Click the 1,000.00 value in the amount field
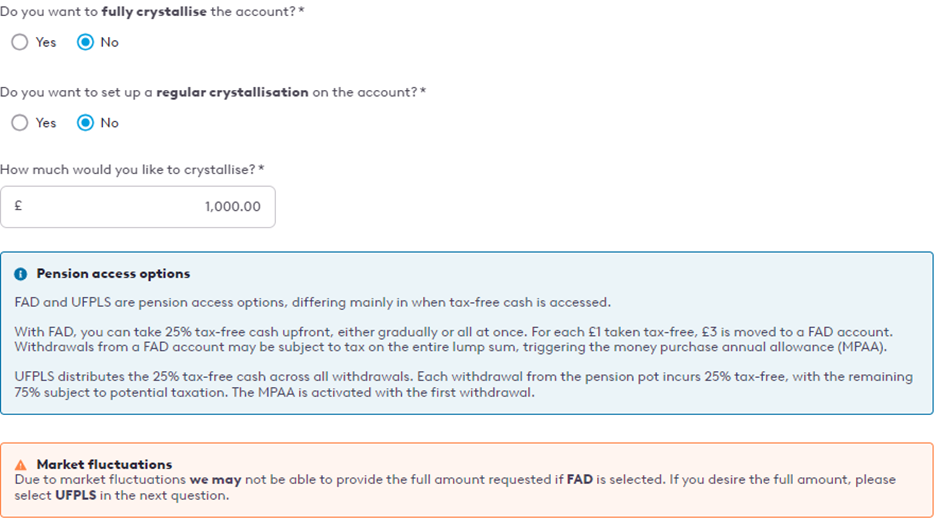 pyautogui.click(x=233, y=207)
